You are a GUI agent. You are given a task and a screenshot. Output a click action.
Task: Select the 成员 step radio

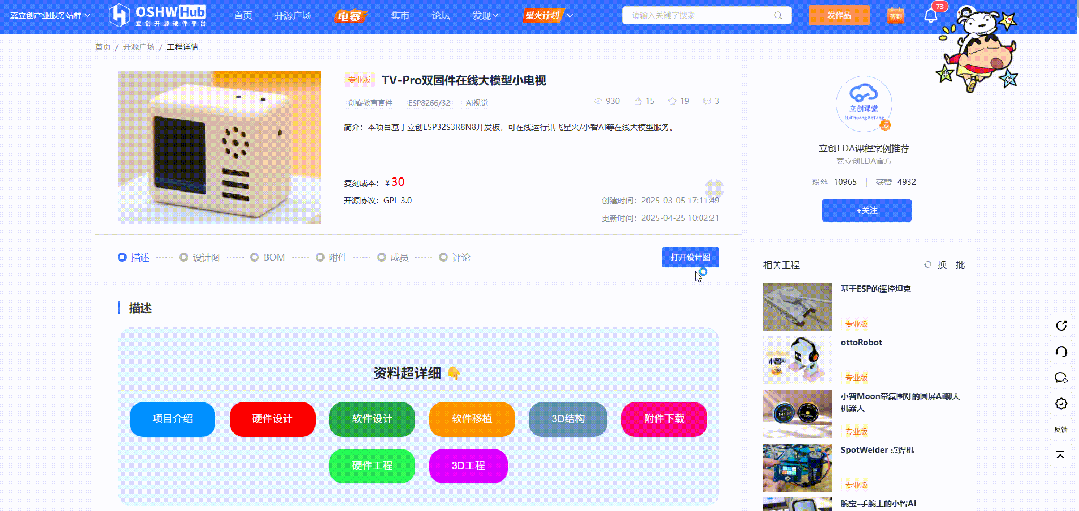point(381,258)
